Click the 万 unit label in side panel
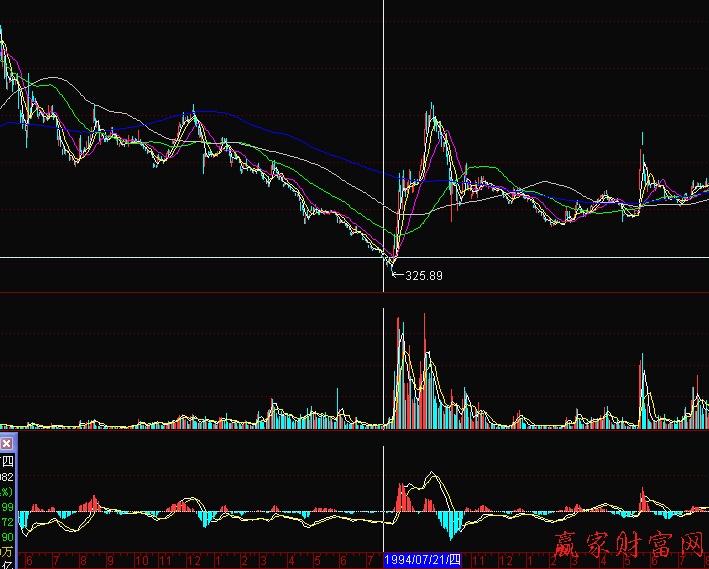 (x=7, y=551)
